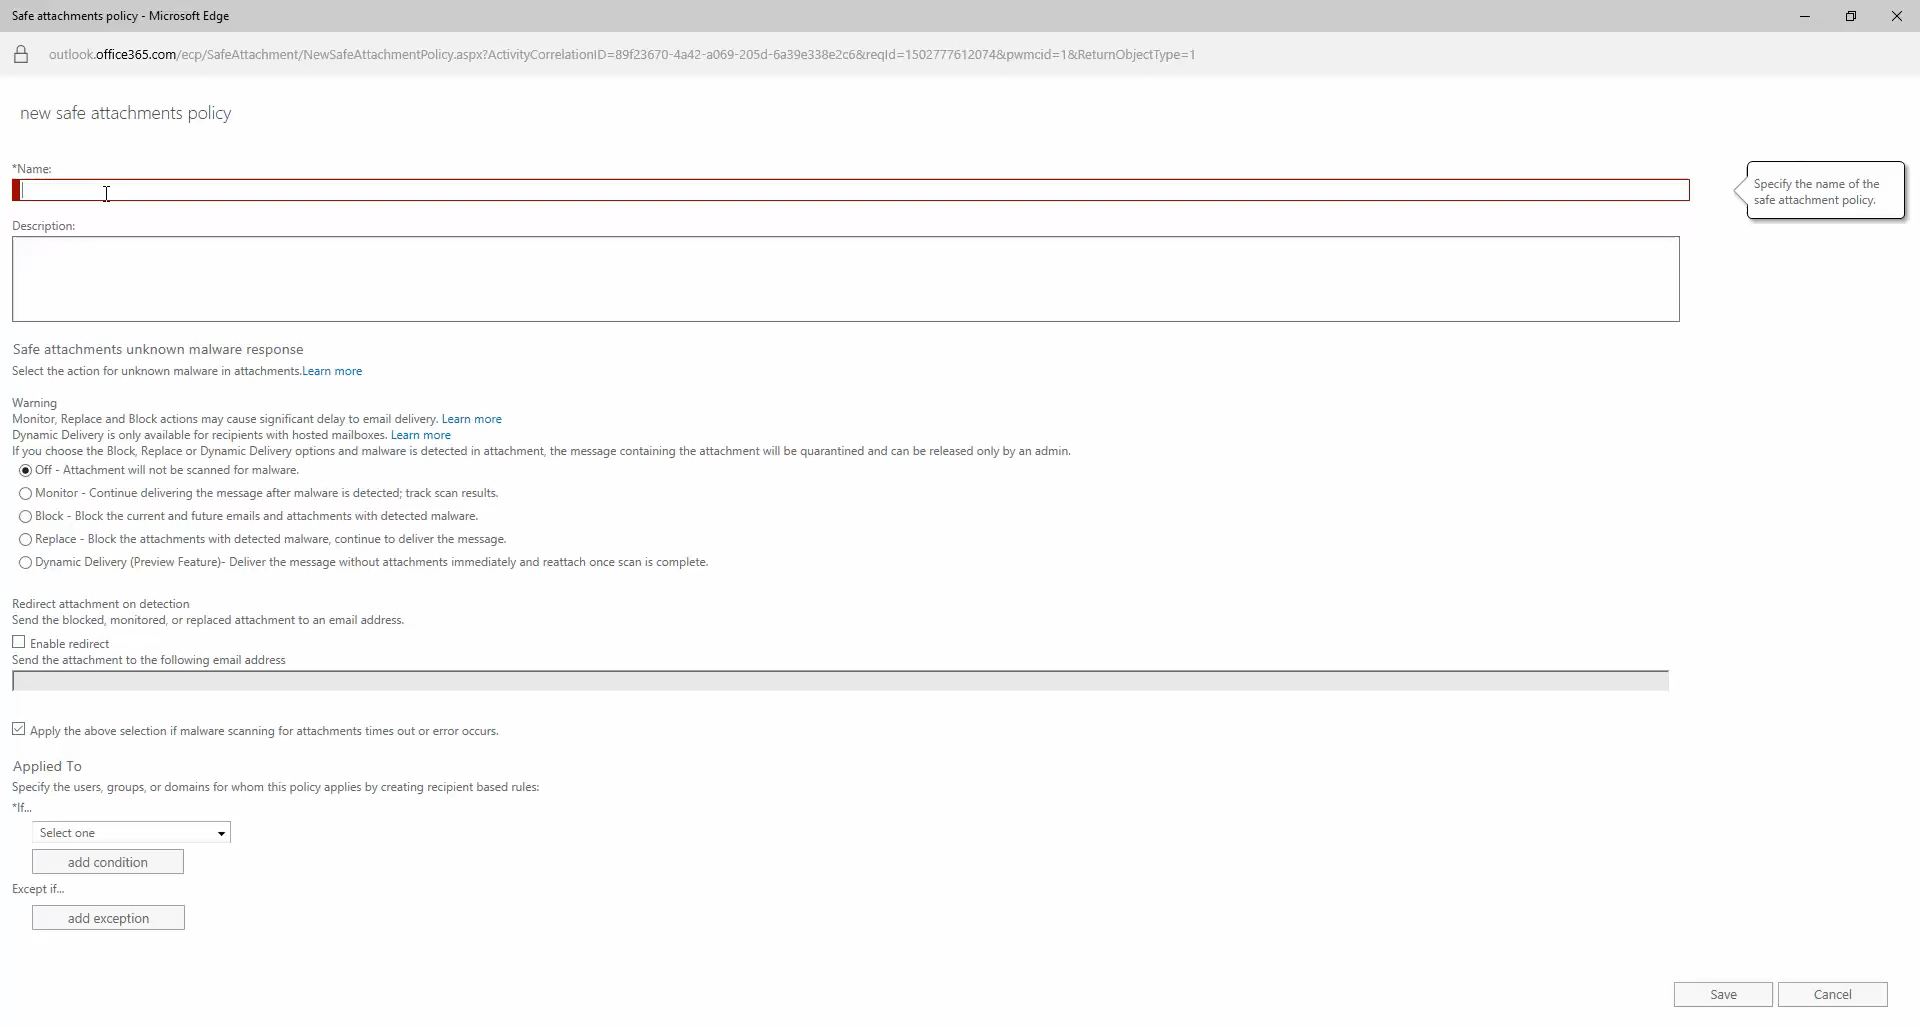Image resolution: width=1920 pixels, height=1027 pixels.
Task: Open the 'Select one' condition dropdown
Action: 132,833
